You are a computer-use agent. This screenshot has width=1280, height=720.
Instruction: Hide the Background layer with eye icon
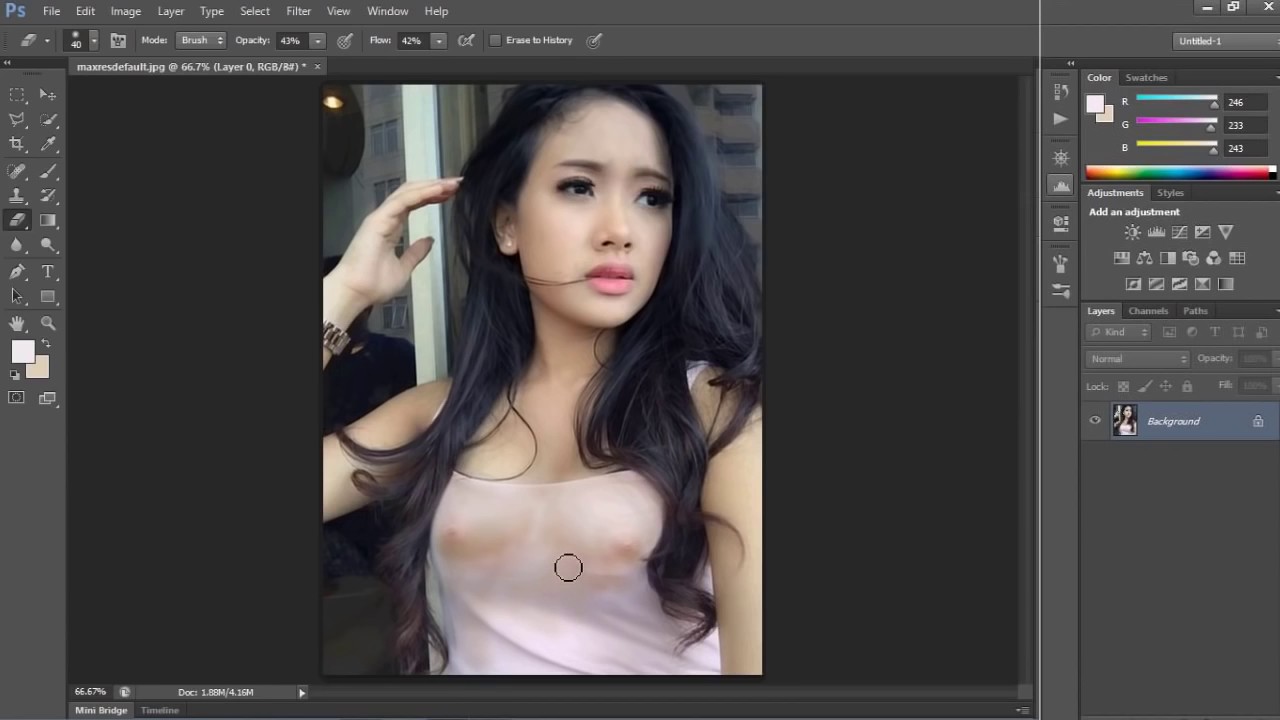(x=1095, y=421)
